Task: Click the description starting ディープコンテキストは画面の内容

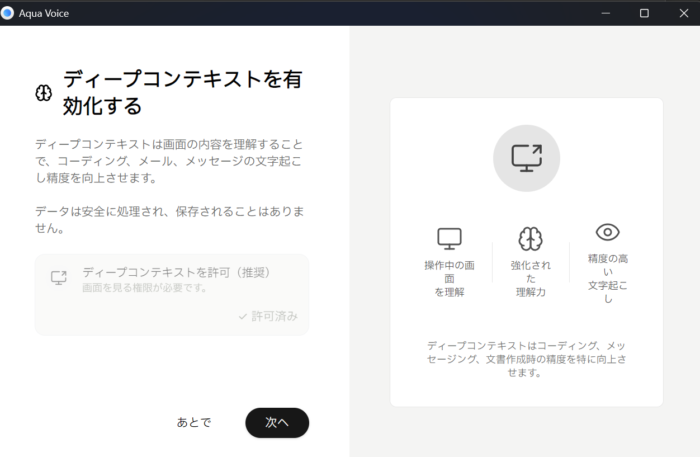Action: point(169,161)
